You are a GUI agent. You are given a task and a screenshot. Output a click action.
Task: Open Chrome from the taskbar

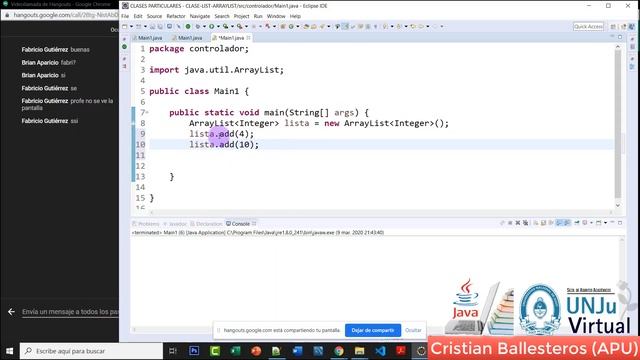click(x=339, y=351)
